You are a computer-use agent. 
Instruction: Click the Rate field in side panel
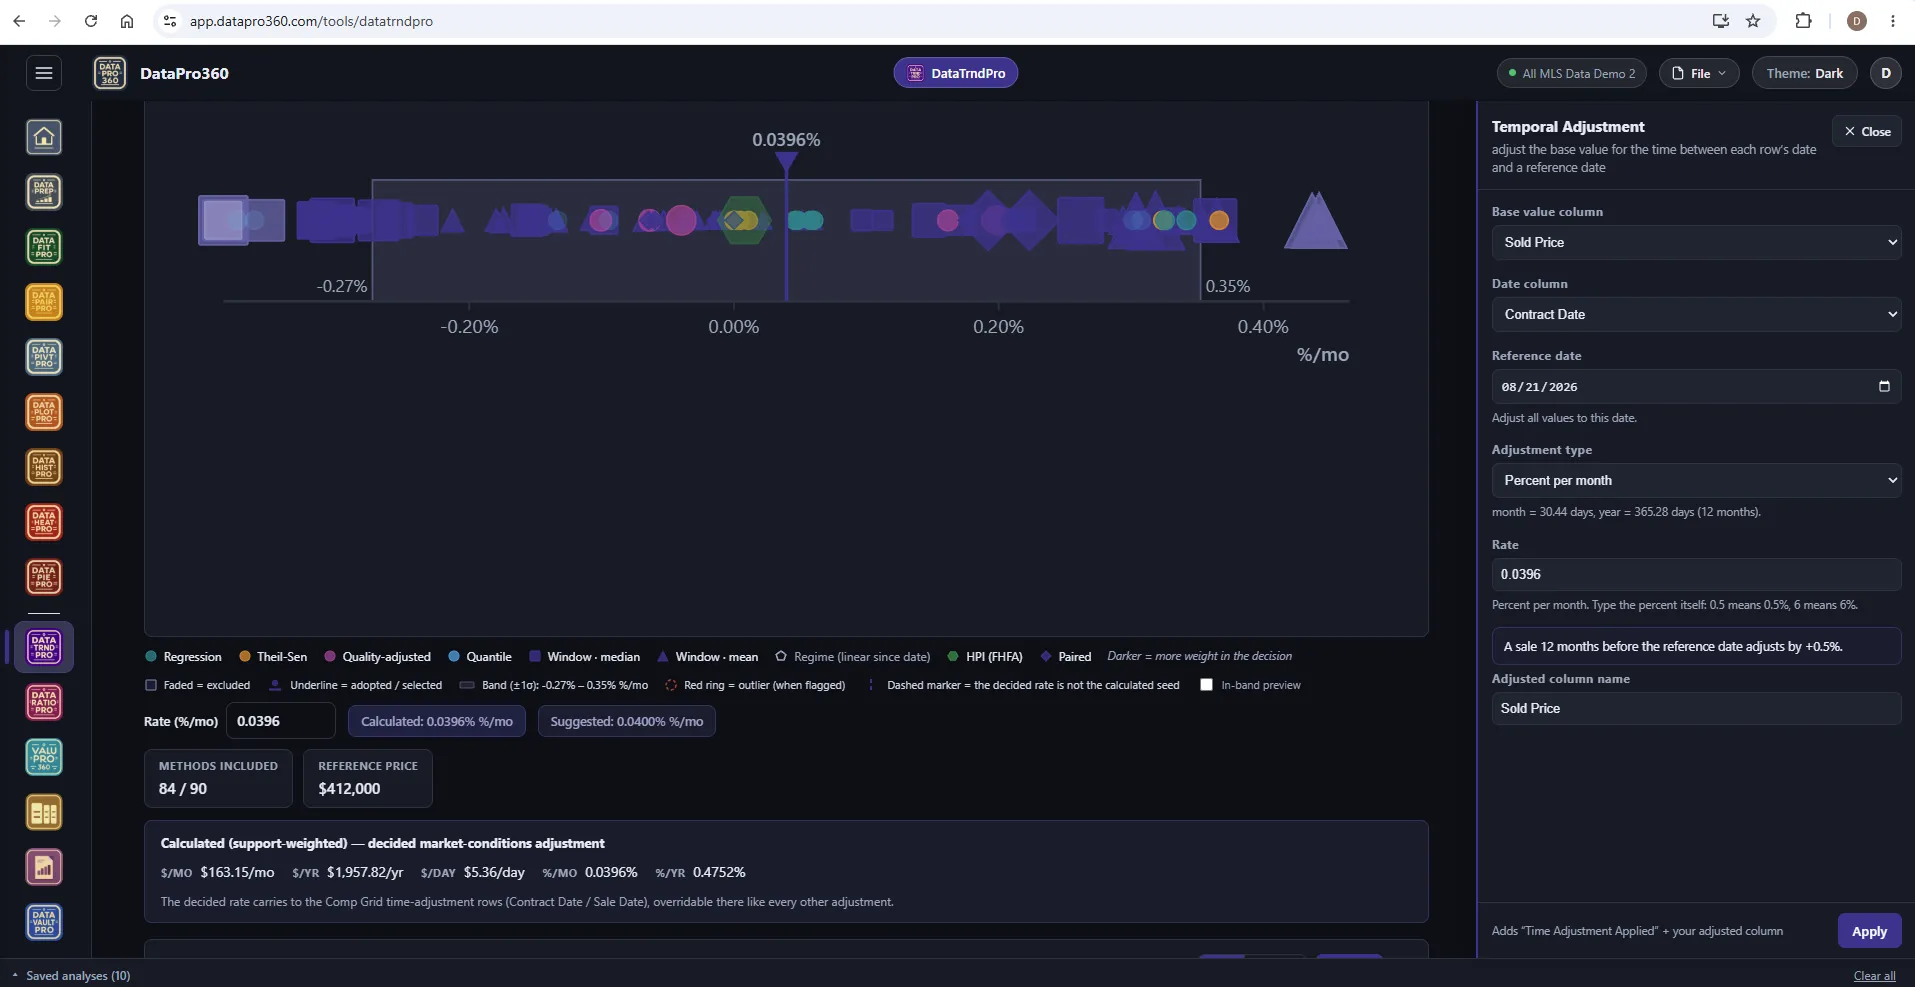1696,574
